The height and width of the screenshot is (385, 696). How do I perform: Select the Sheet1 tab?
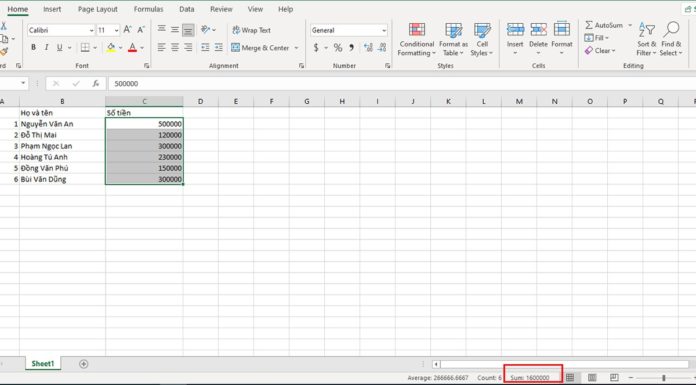pyautogui.click(x=43, y=364)
